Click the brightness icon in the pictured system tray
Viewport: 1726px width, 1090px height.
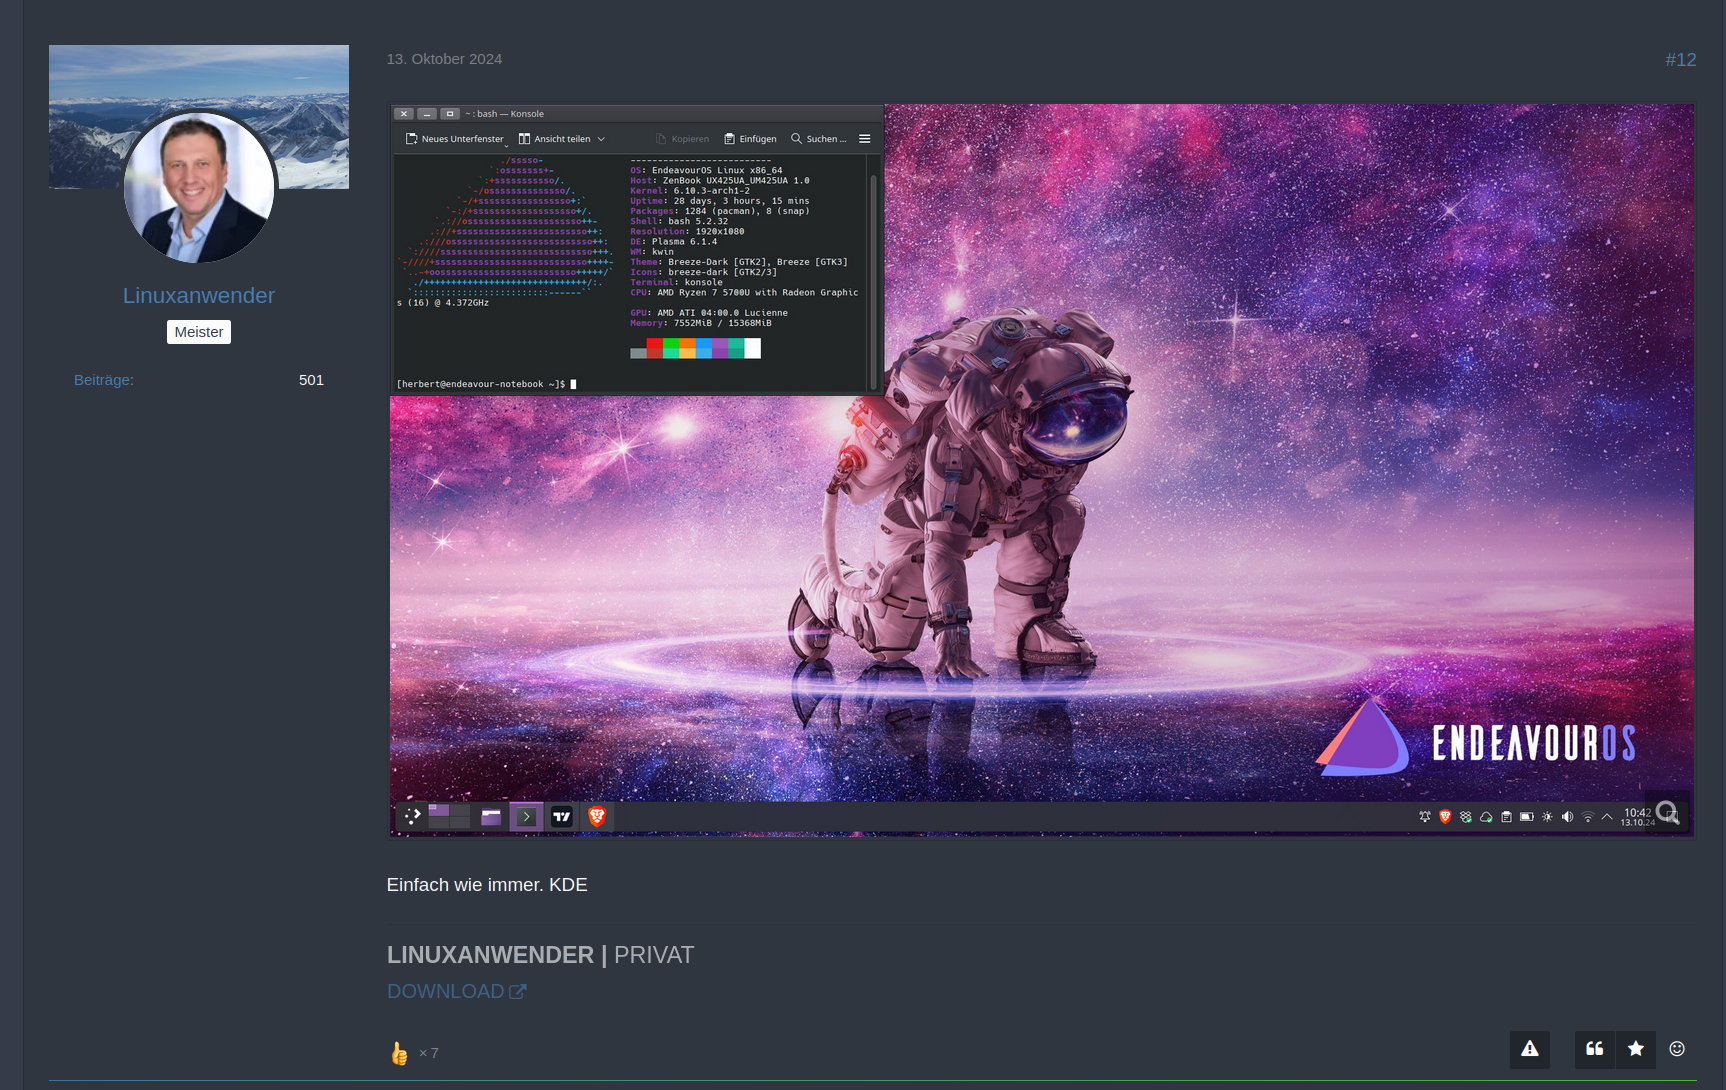click(x=1547, y=817)
